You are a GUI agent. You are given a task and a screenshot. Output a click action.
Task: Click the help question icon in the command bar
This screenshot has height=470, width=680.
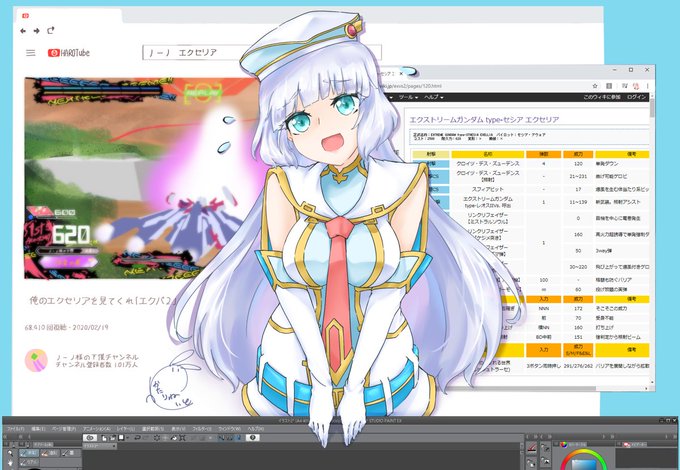[252, 438]
